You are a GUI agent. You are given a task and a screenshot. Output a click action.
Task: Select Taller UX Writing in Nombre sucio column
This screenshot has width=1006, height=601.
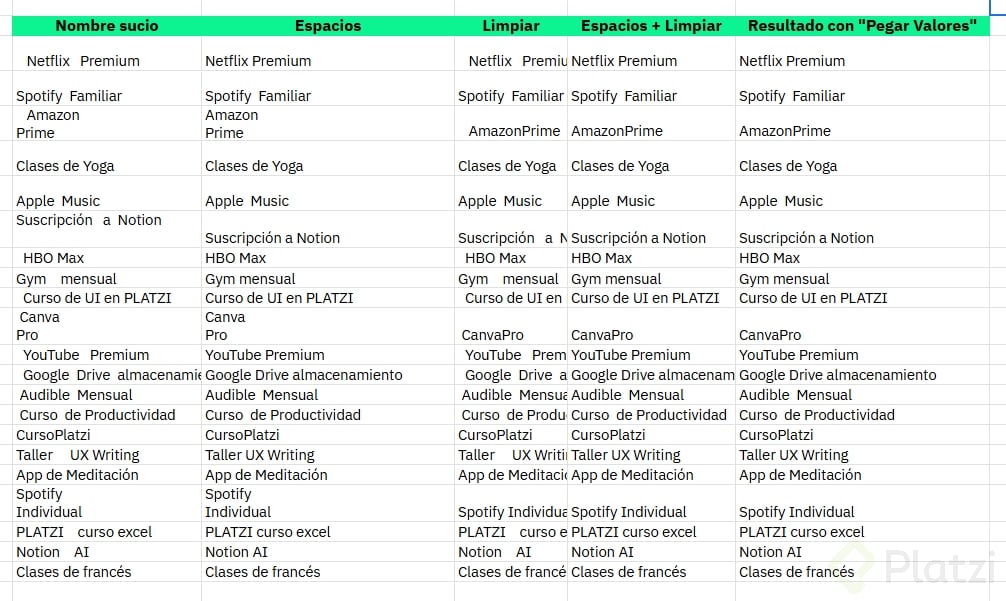click(x=78, y=455)
